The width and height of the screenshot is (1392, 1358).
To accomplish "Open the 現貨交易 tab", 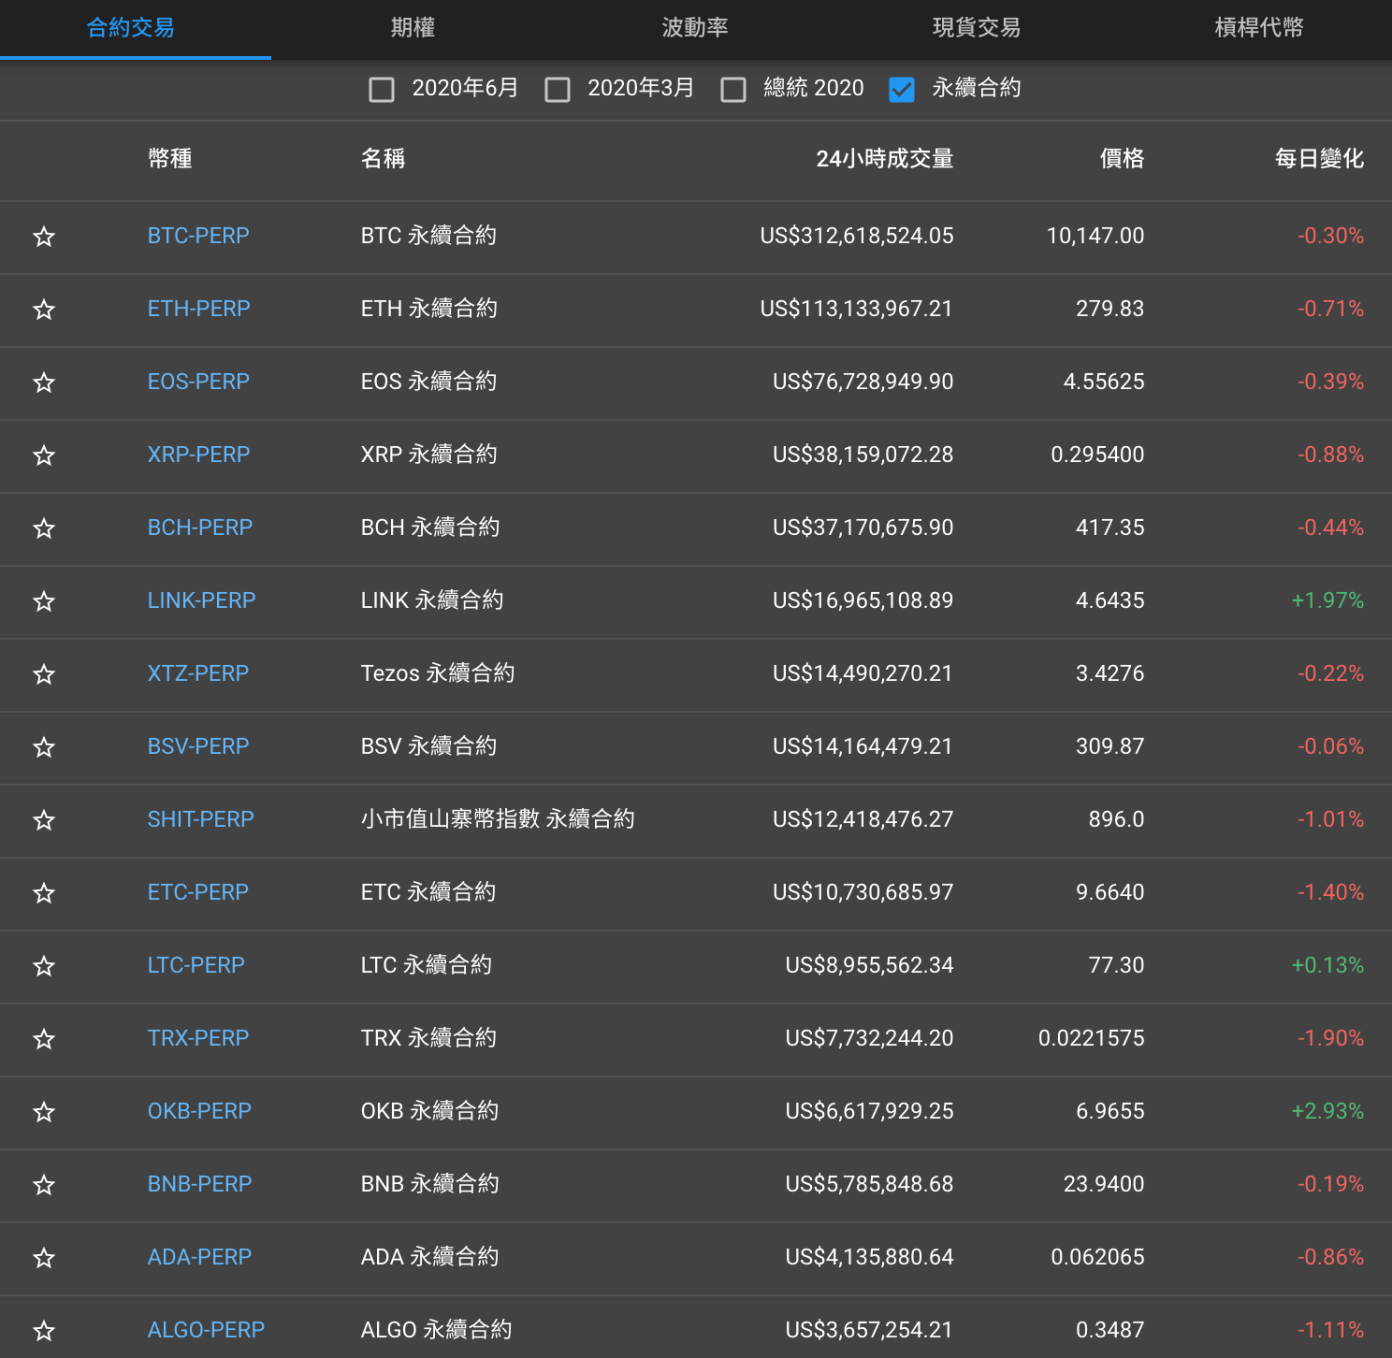I will coord(975,28).
